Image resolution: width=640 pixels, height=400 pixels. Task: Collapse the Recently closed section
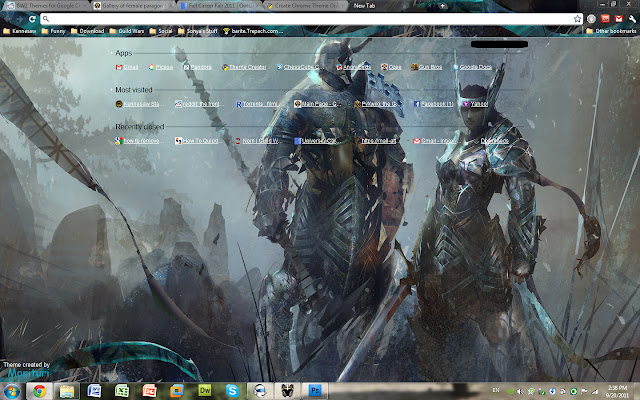(139, 127)
